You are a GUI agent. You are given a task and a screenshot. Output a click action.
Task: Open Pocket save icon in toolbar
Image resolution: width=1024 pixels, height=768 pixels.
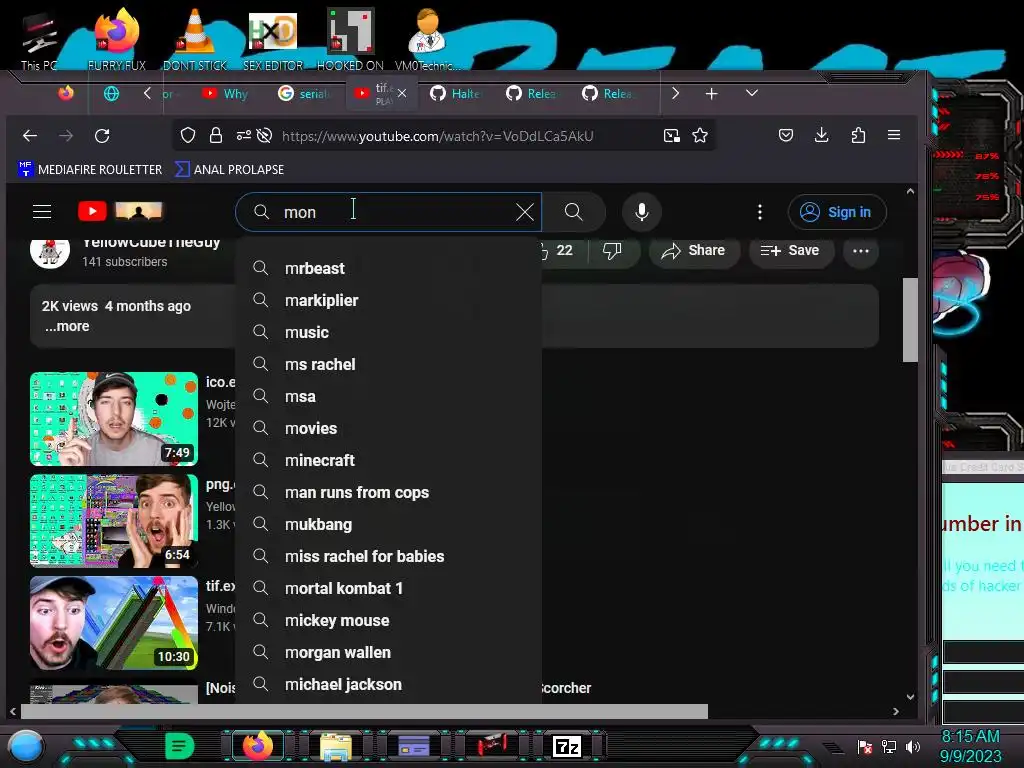(786, 135)
